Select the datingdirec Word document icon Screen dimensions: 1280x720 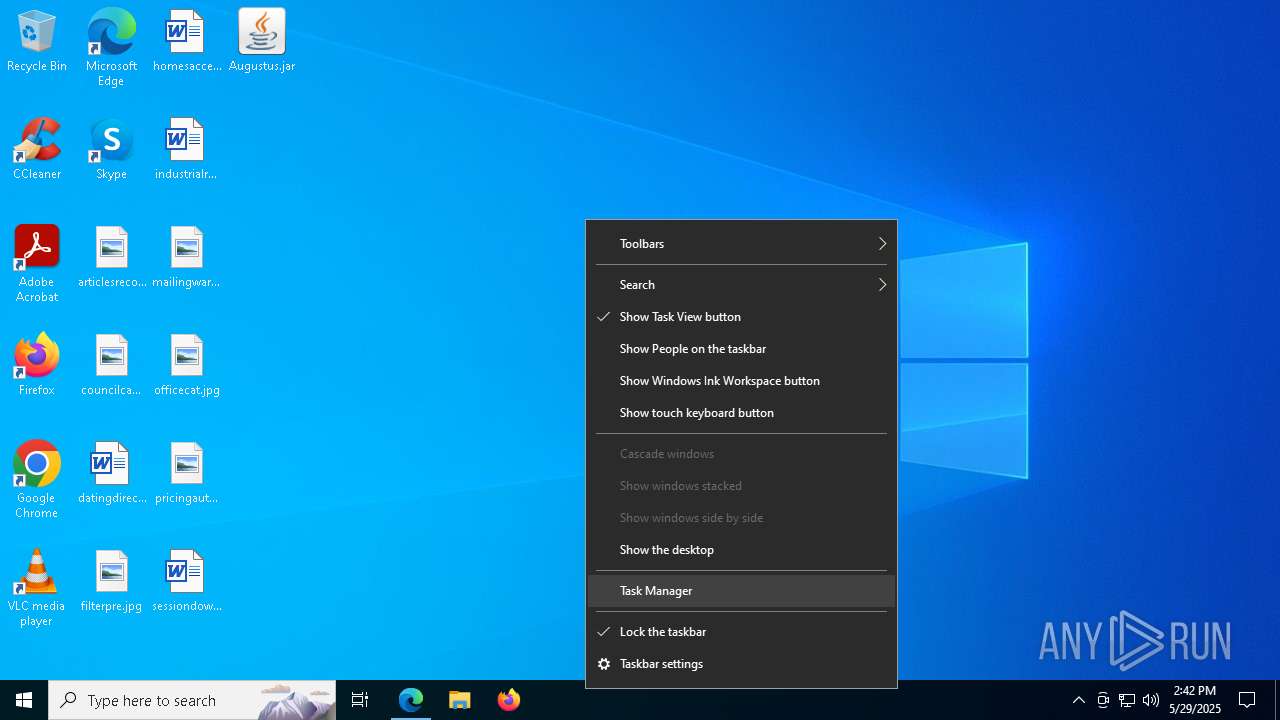click(112, 473)
